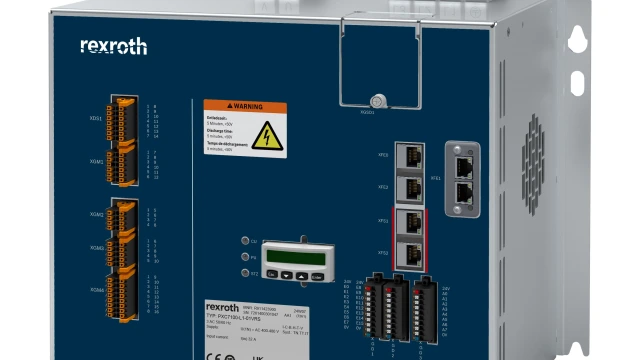Click the XGD2 black terminal block

point(395,308)
